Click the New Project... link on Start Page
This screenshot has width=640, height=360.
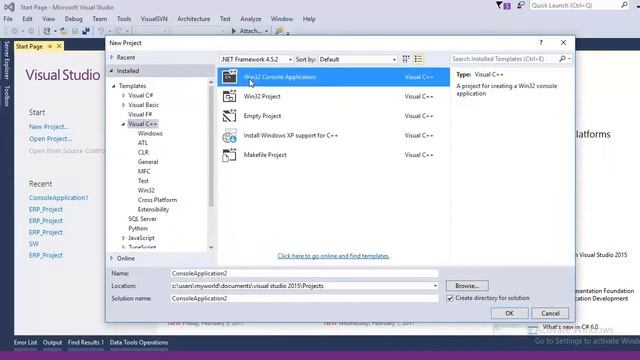[x=48, y=127]
